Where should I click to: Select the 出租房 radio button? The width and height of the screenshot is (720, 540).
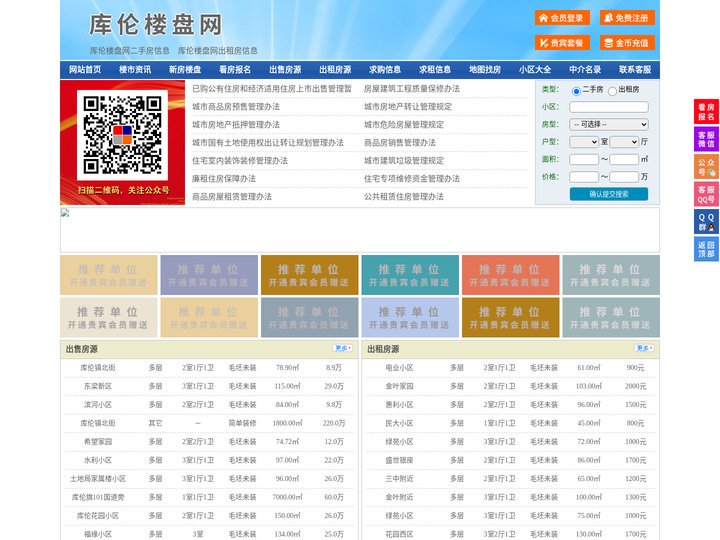612,91
